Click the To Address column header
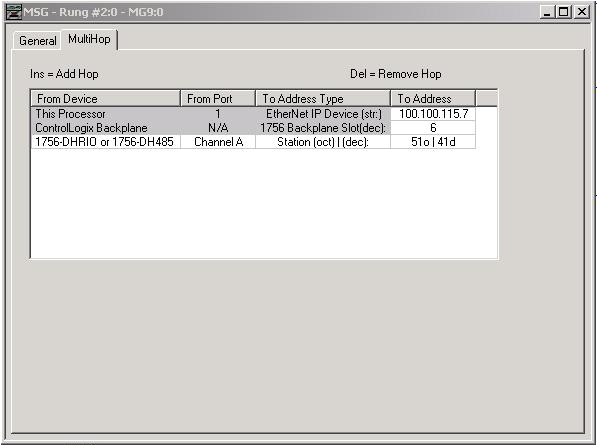The height and width of the screenshot is (446, 598). coord(433,98)
